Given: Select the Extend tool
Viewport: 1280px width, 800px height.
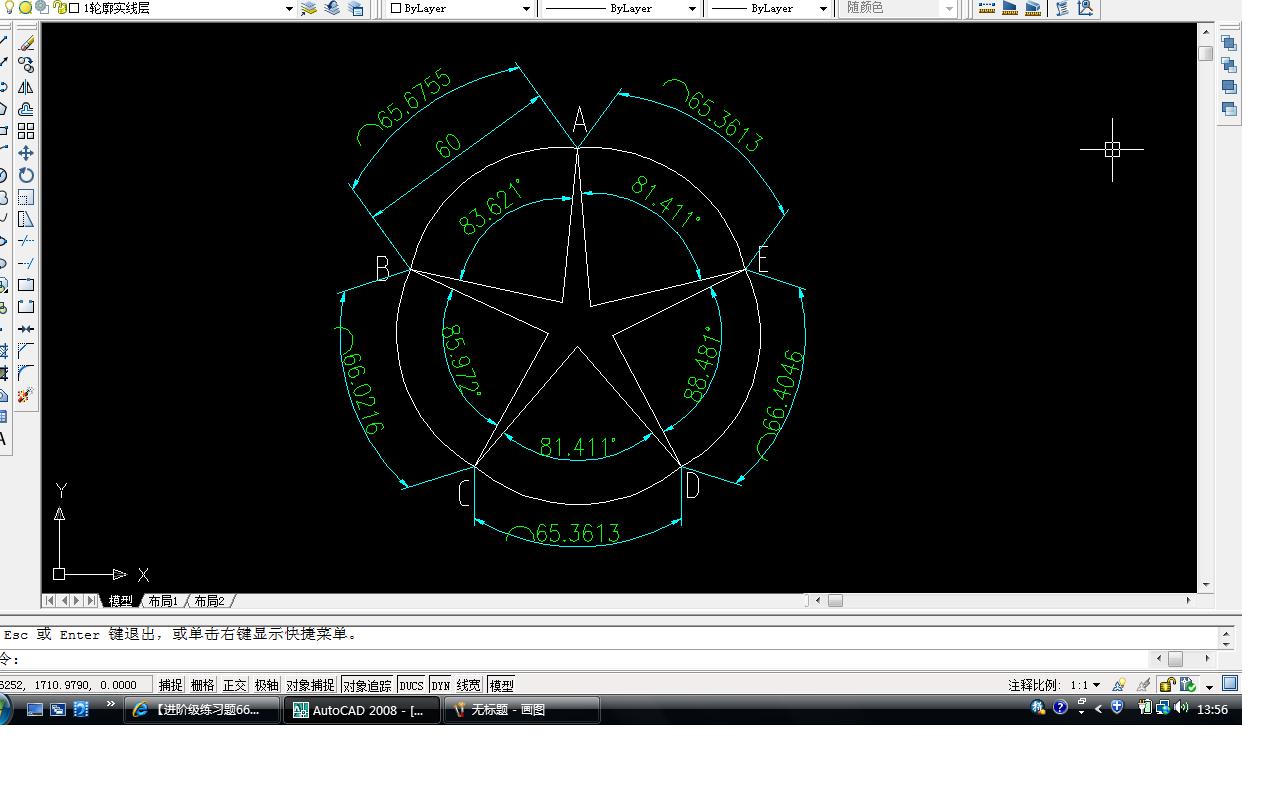Looking at the screenshot, I should tap(26, 263).
